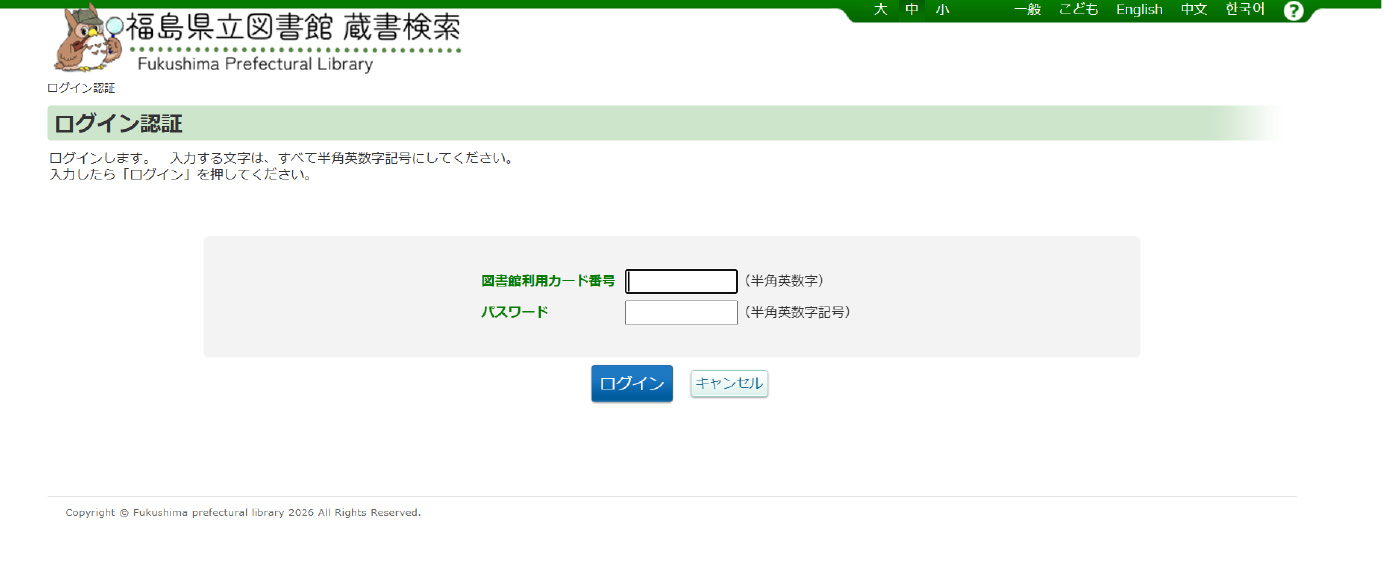Click the ログイン認証 page heading
Screen dimensions: 1385x570
(x=118, y=124)
